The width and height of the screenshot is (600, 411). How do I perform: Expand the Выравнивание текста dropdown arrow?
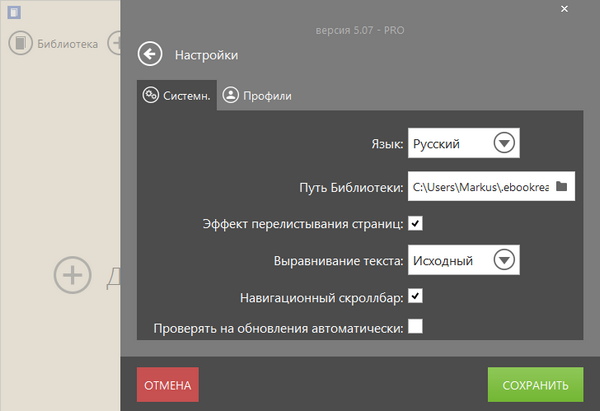(504, 260)
